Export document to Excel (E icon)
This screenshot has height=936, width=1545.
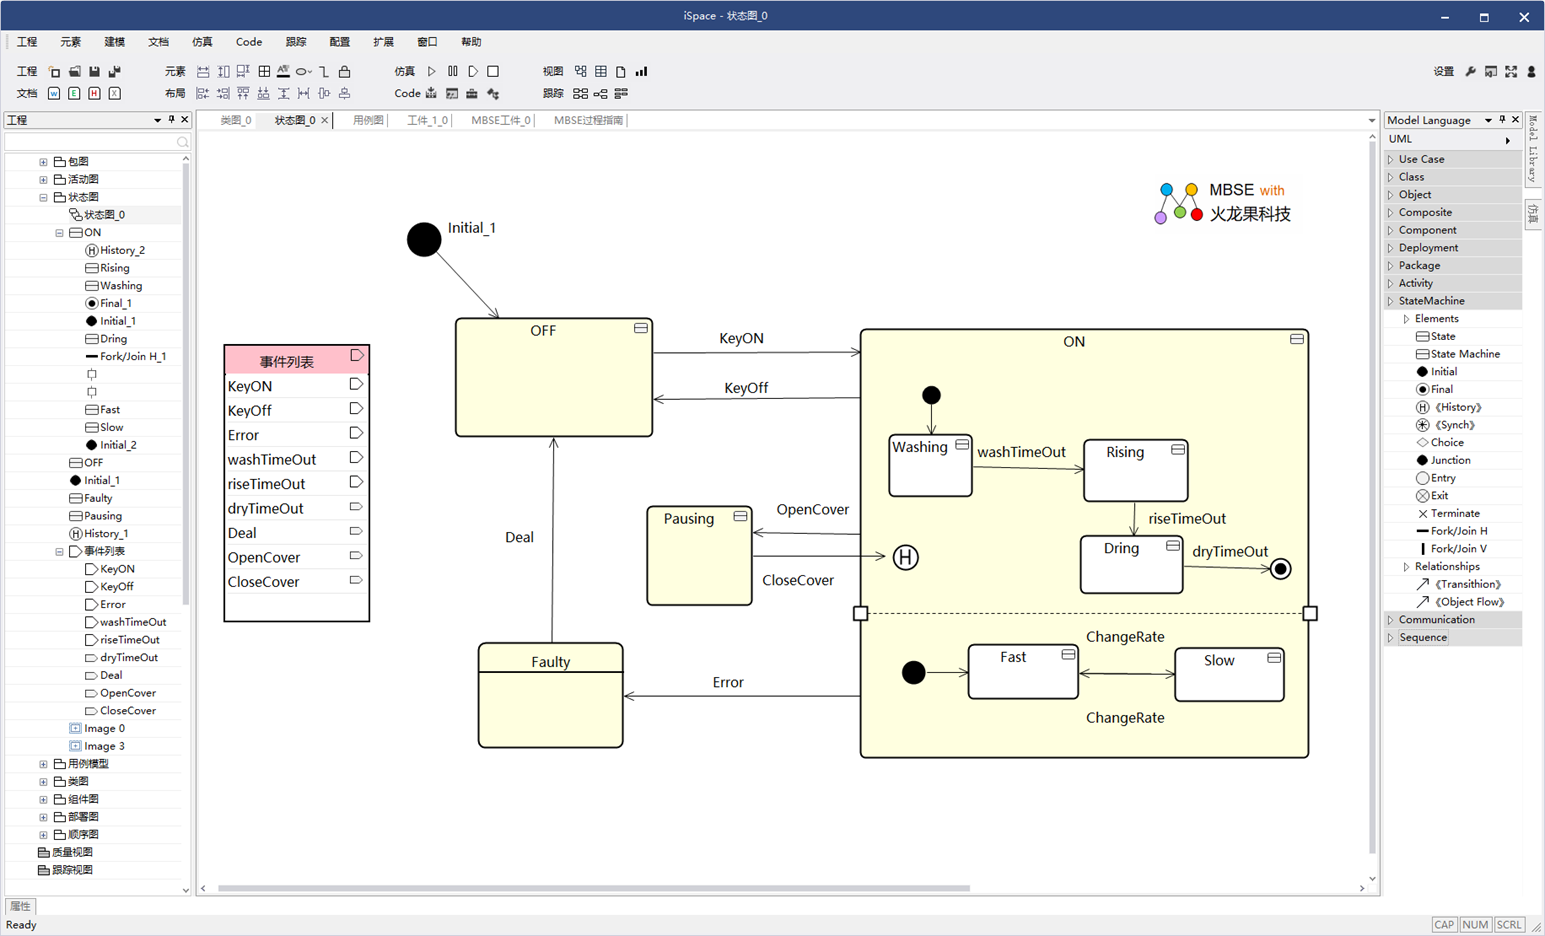pos(74,94)
